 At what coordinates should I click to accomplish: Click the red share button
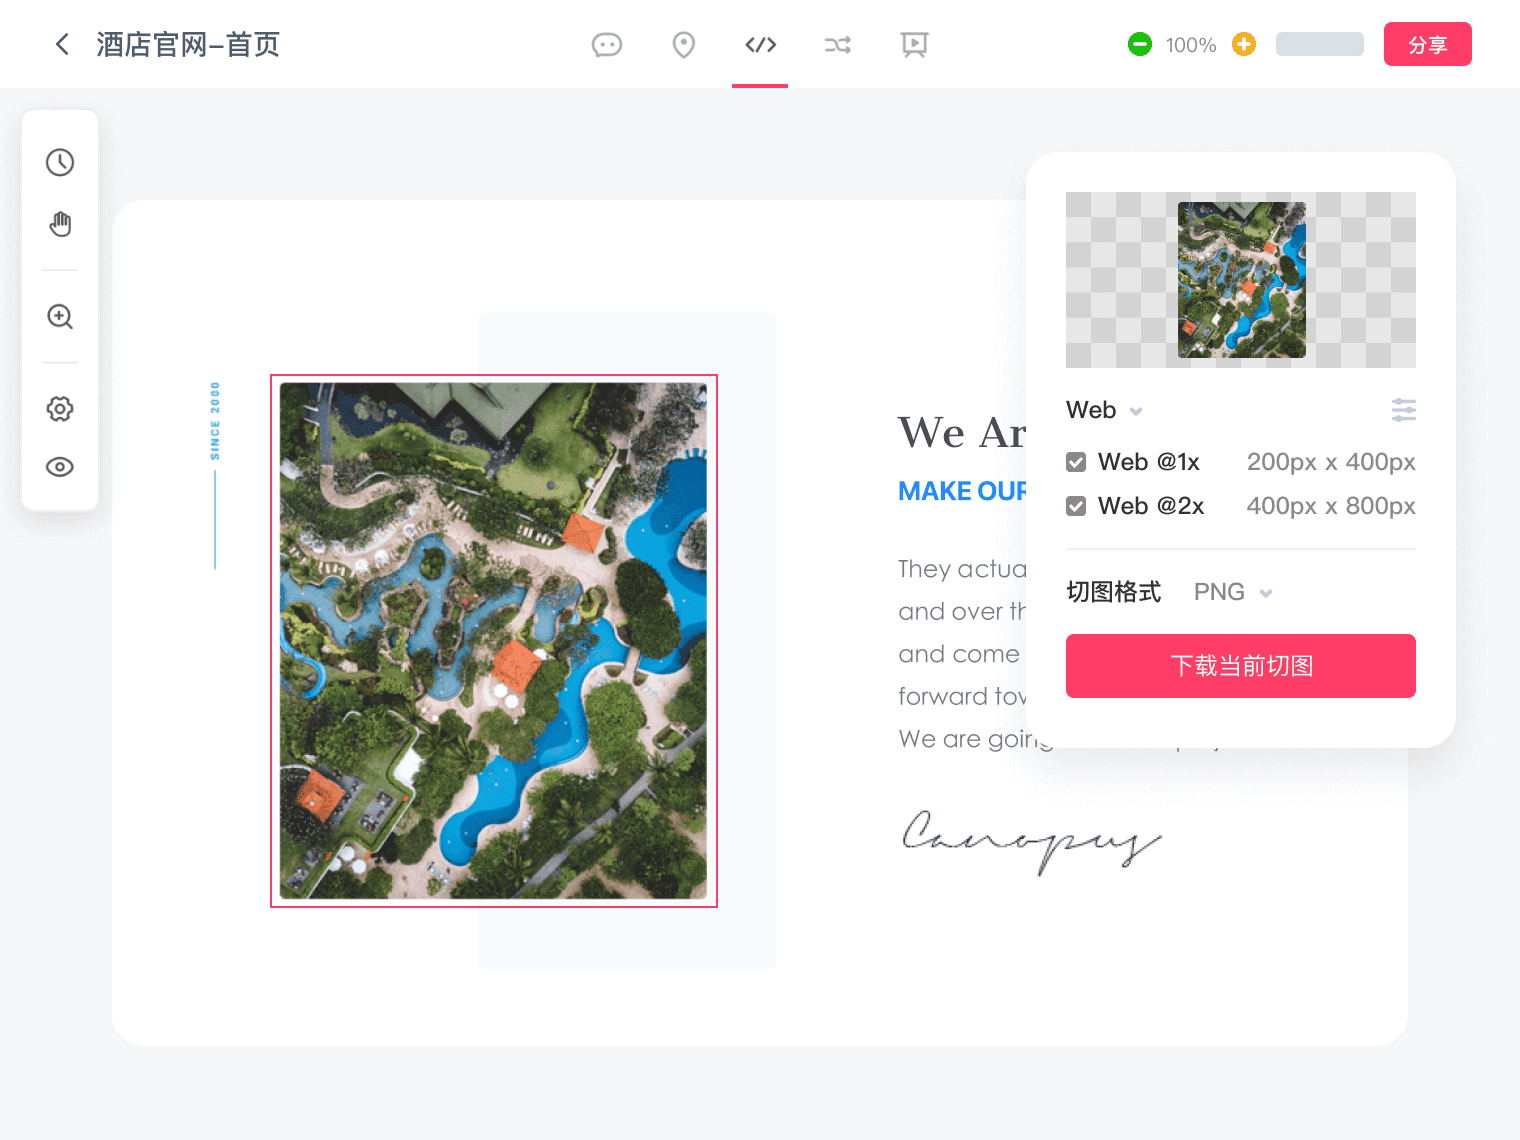click(x=1427, y=44)
